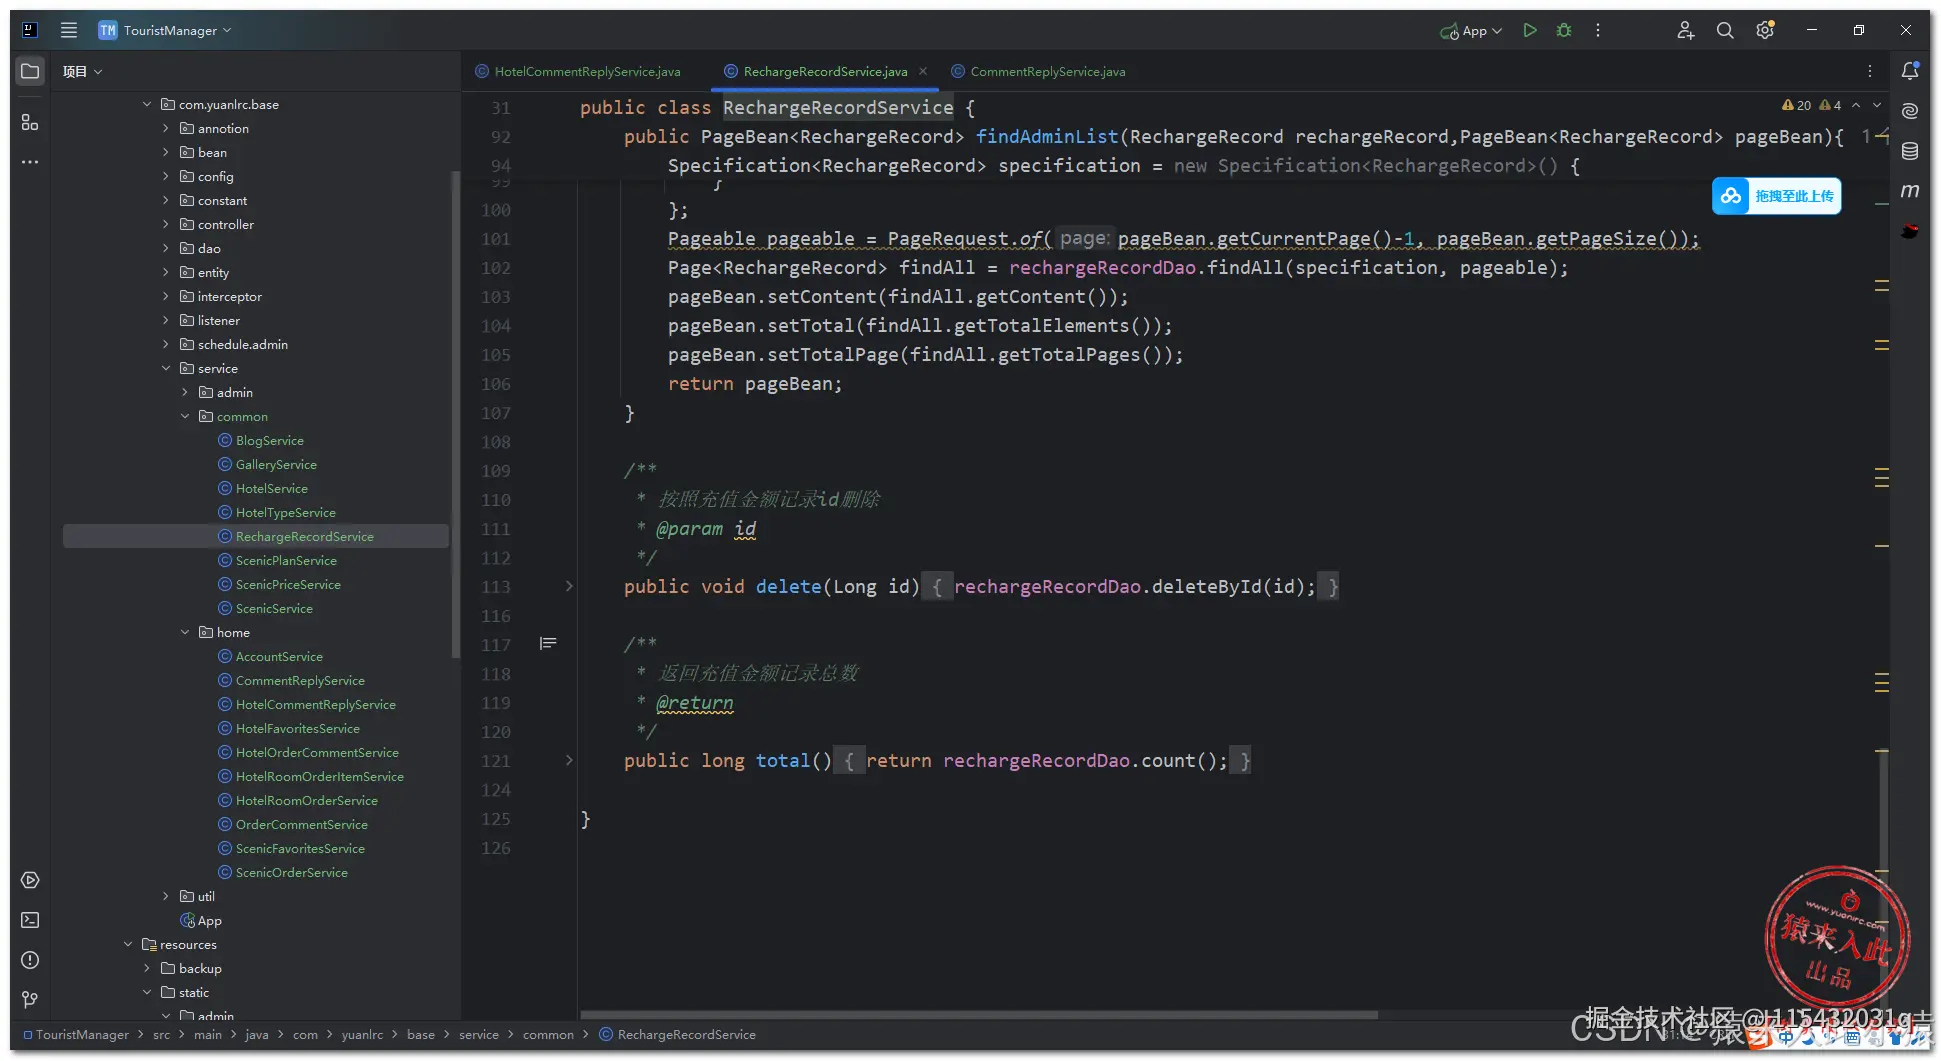Switch to CommentReplyService.java tab

click(1038, 71)
